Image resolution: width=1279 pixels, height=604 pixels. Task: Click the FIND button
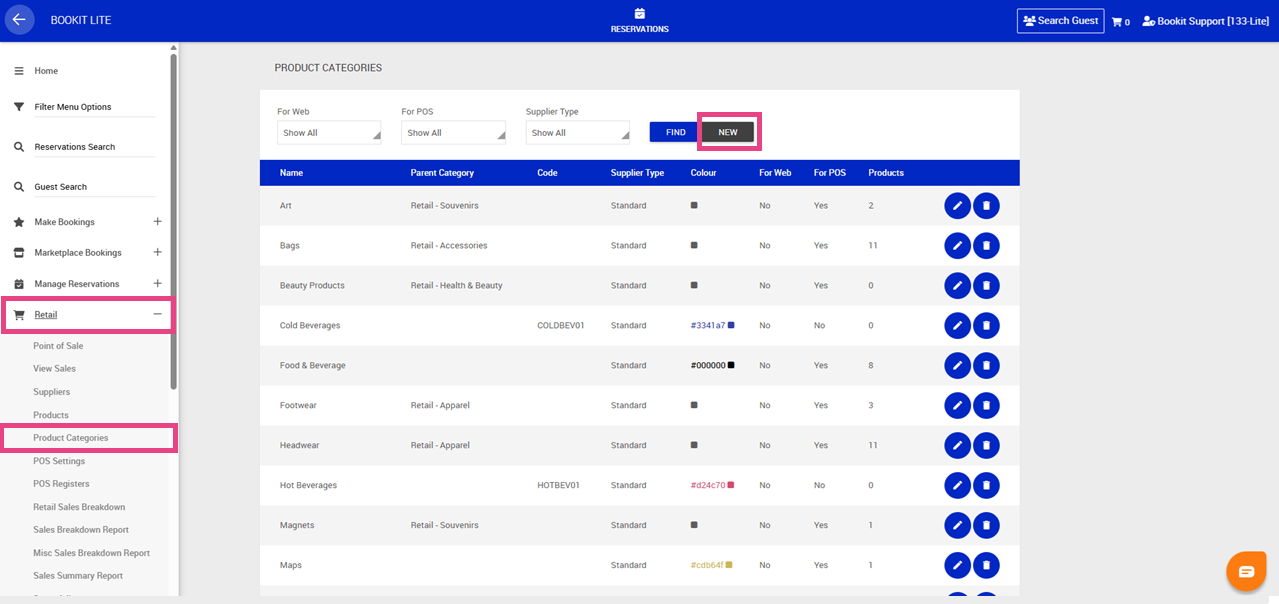676,132
